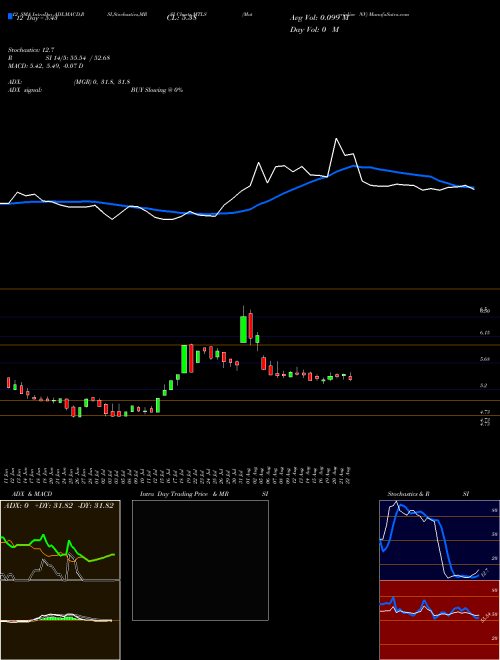Click the 'Stochastics & R SI' panel title
Viewport: 500px width, 660px height.
428,494
